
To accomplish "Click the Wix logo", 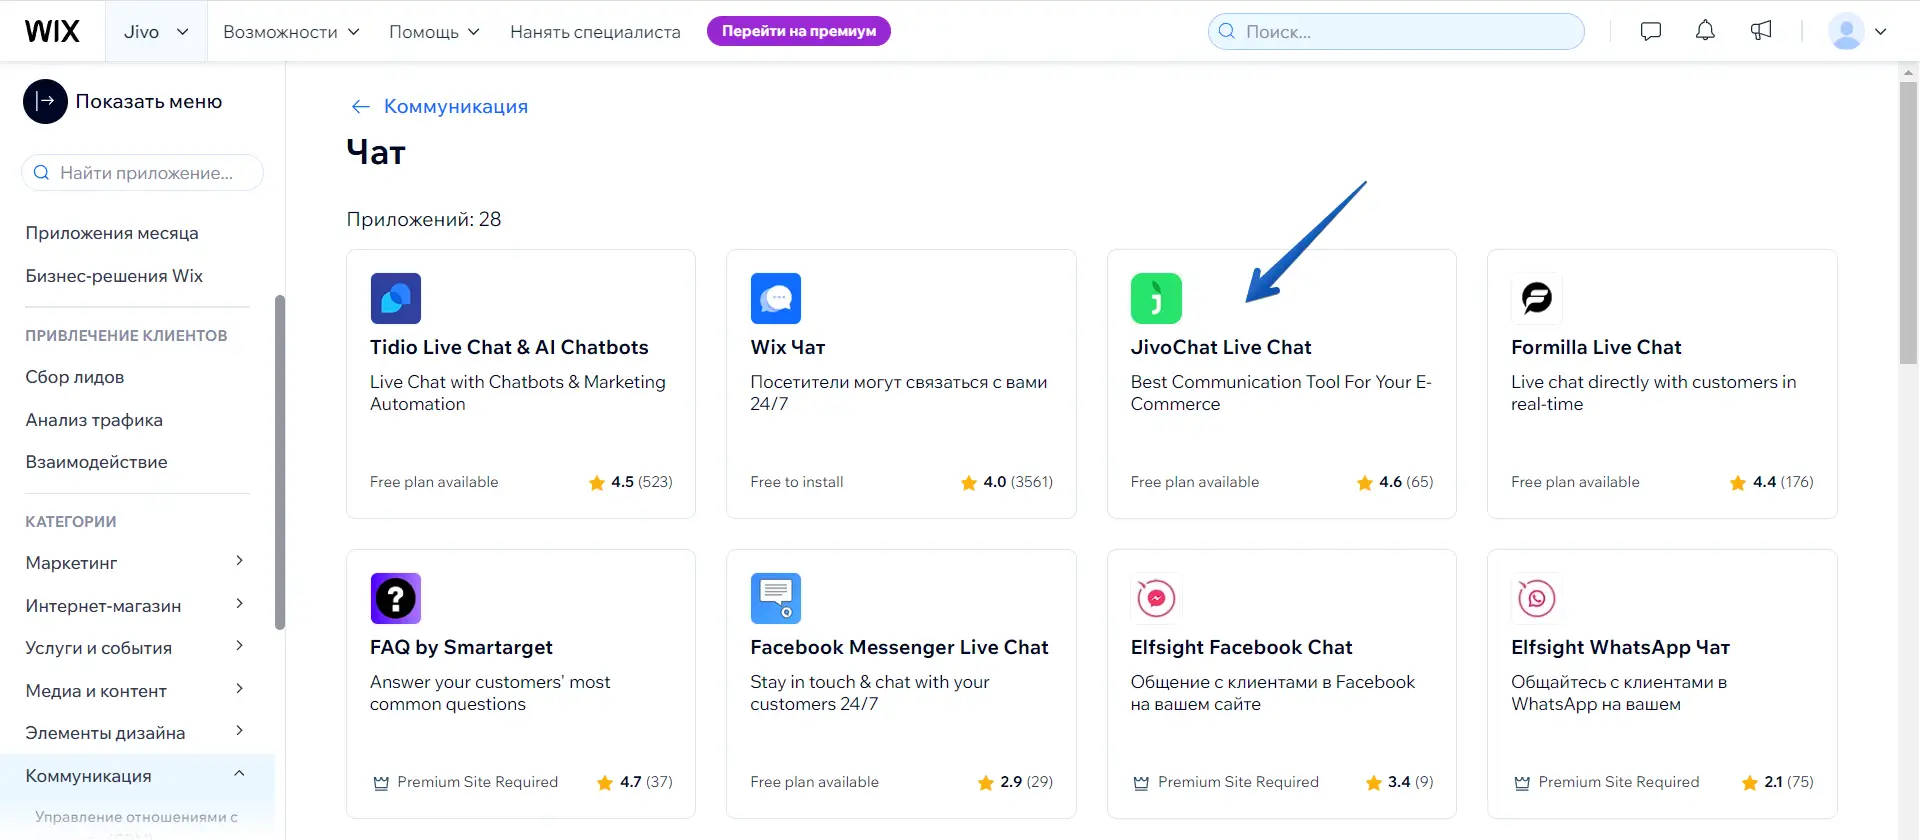I will point(52,31).
